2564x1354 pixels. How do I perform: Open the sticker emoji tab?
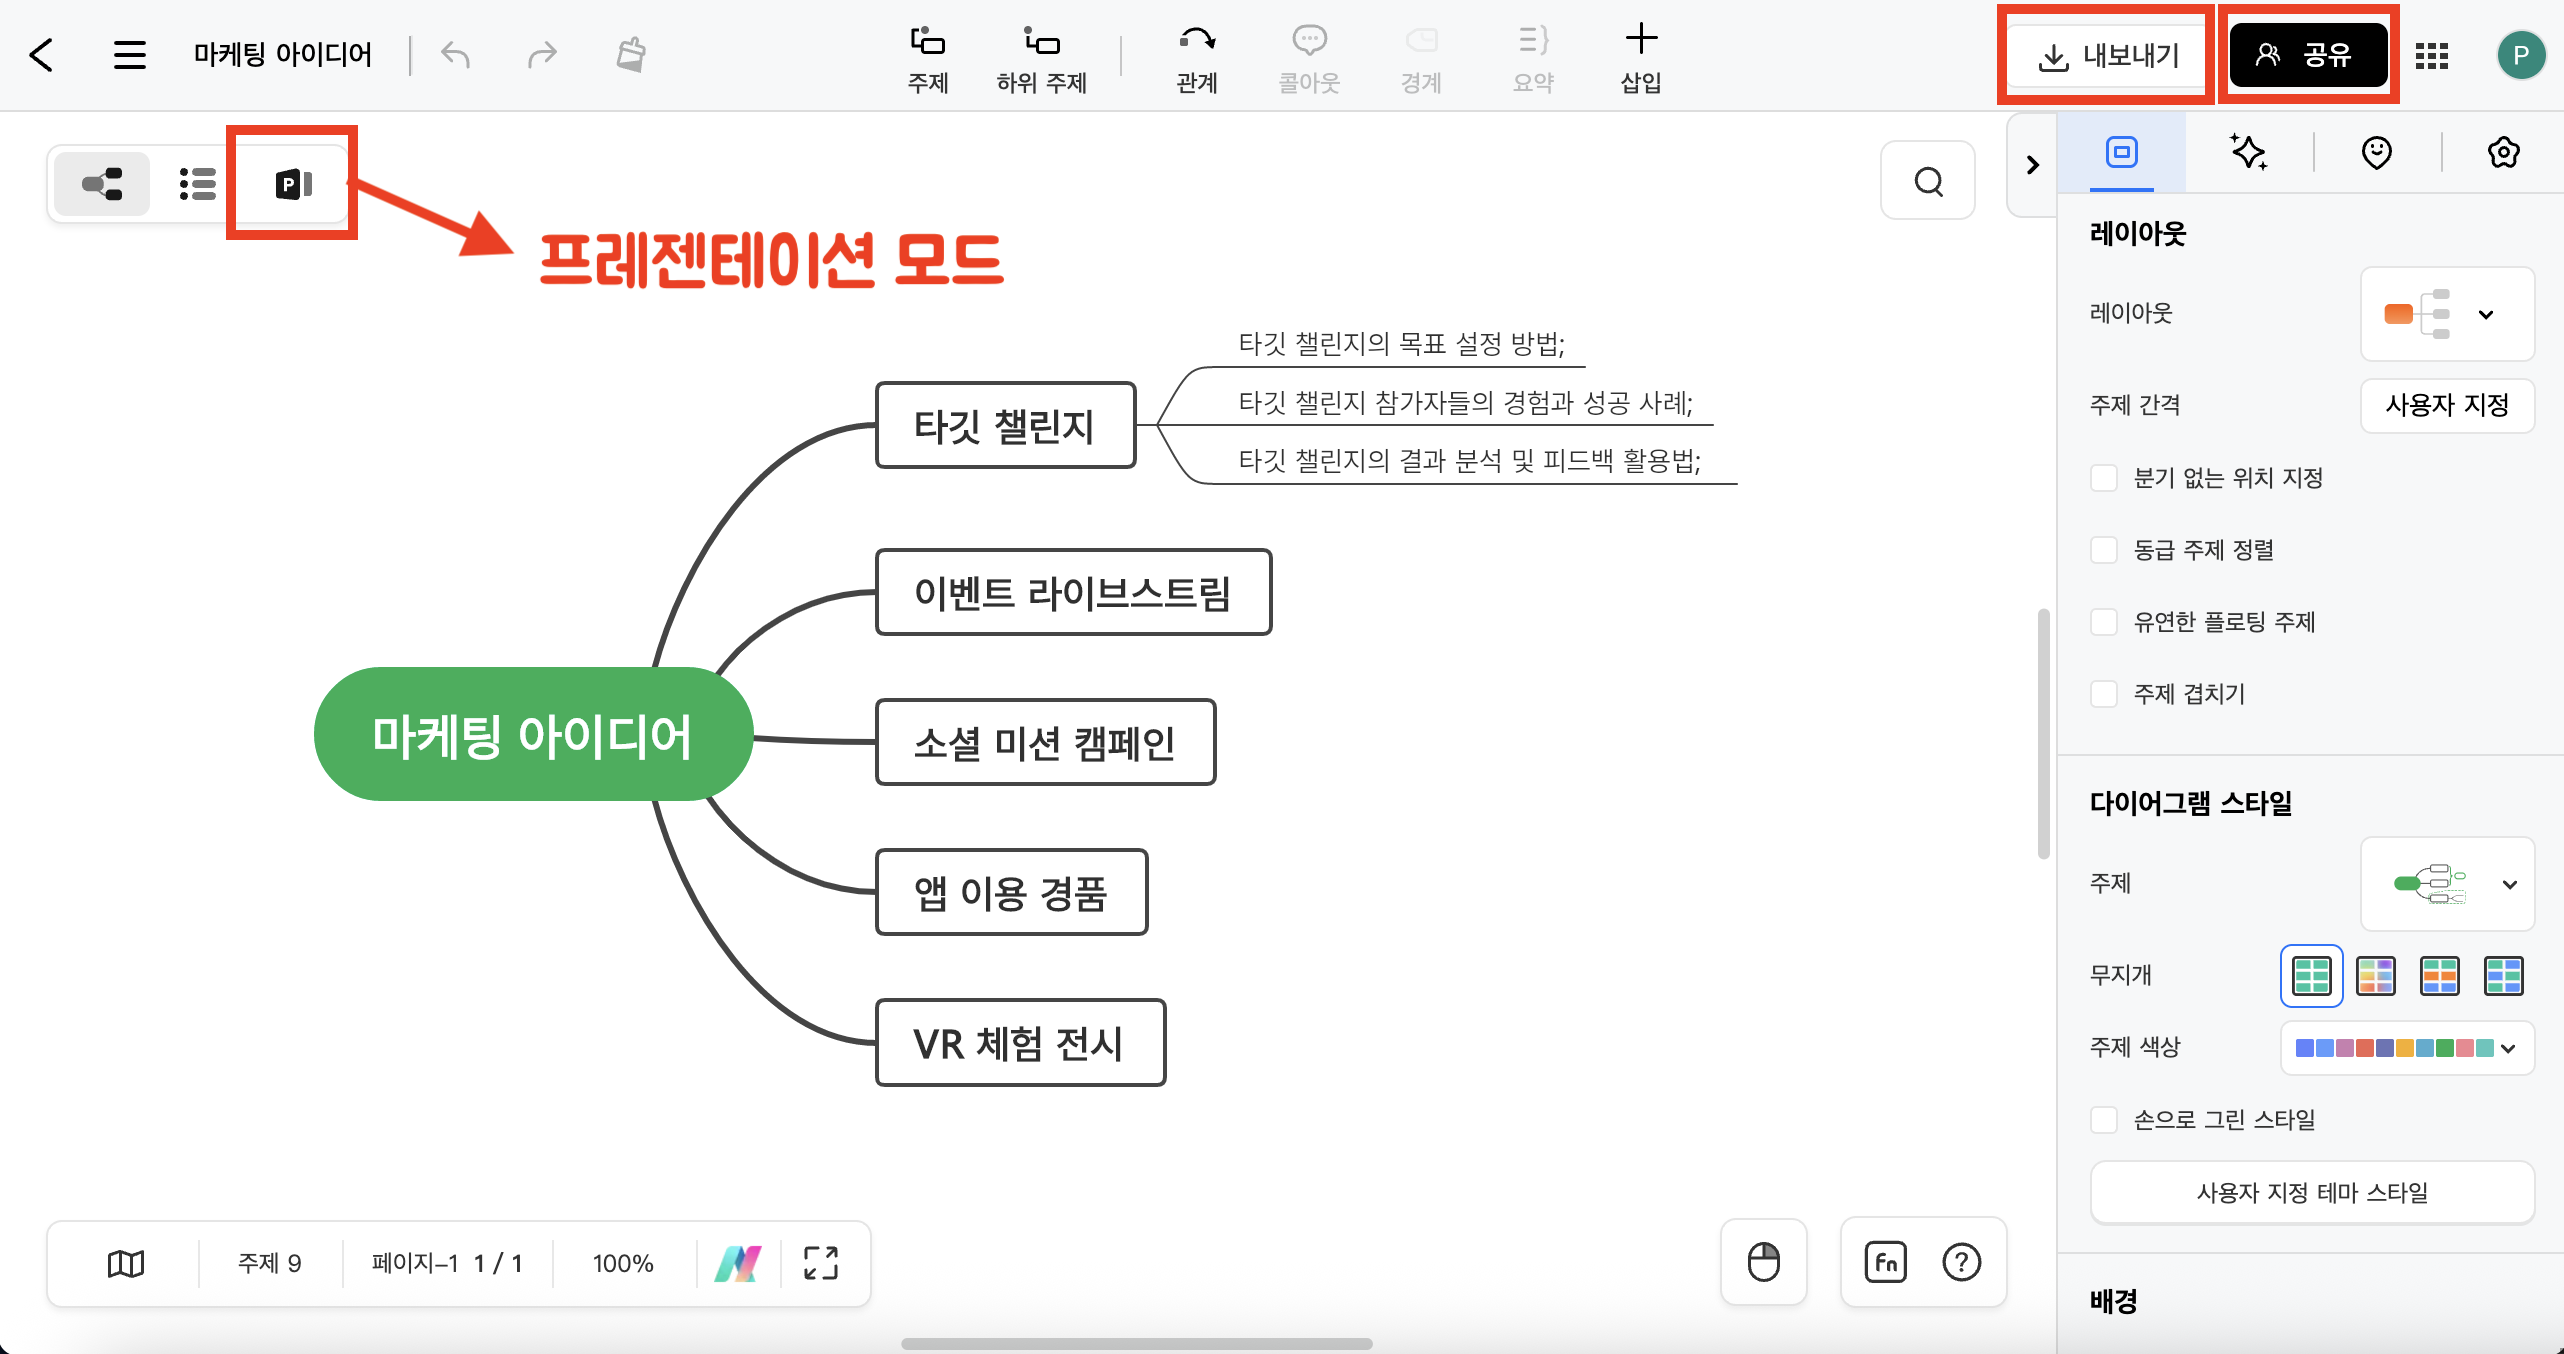point(2376,152)
